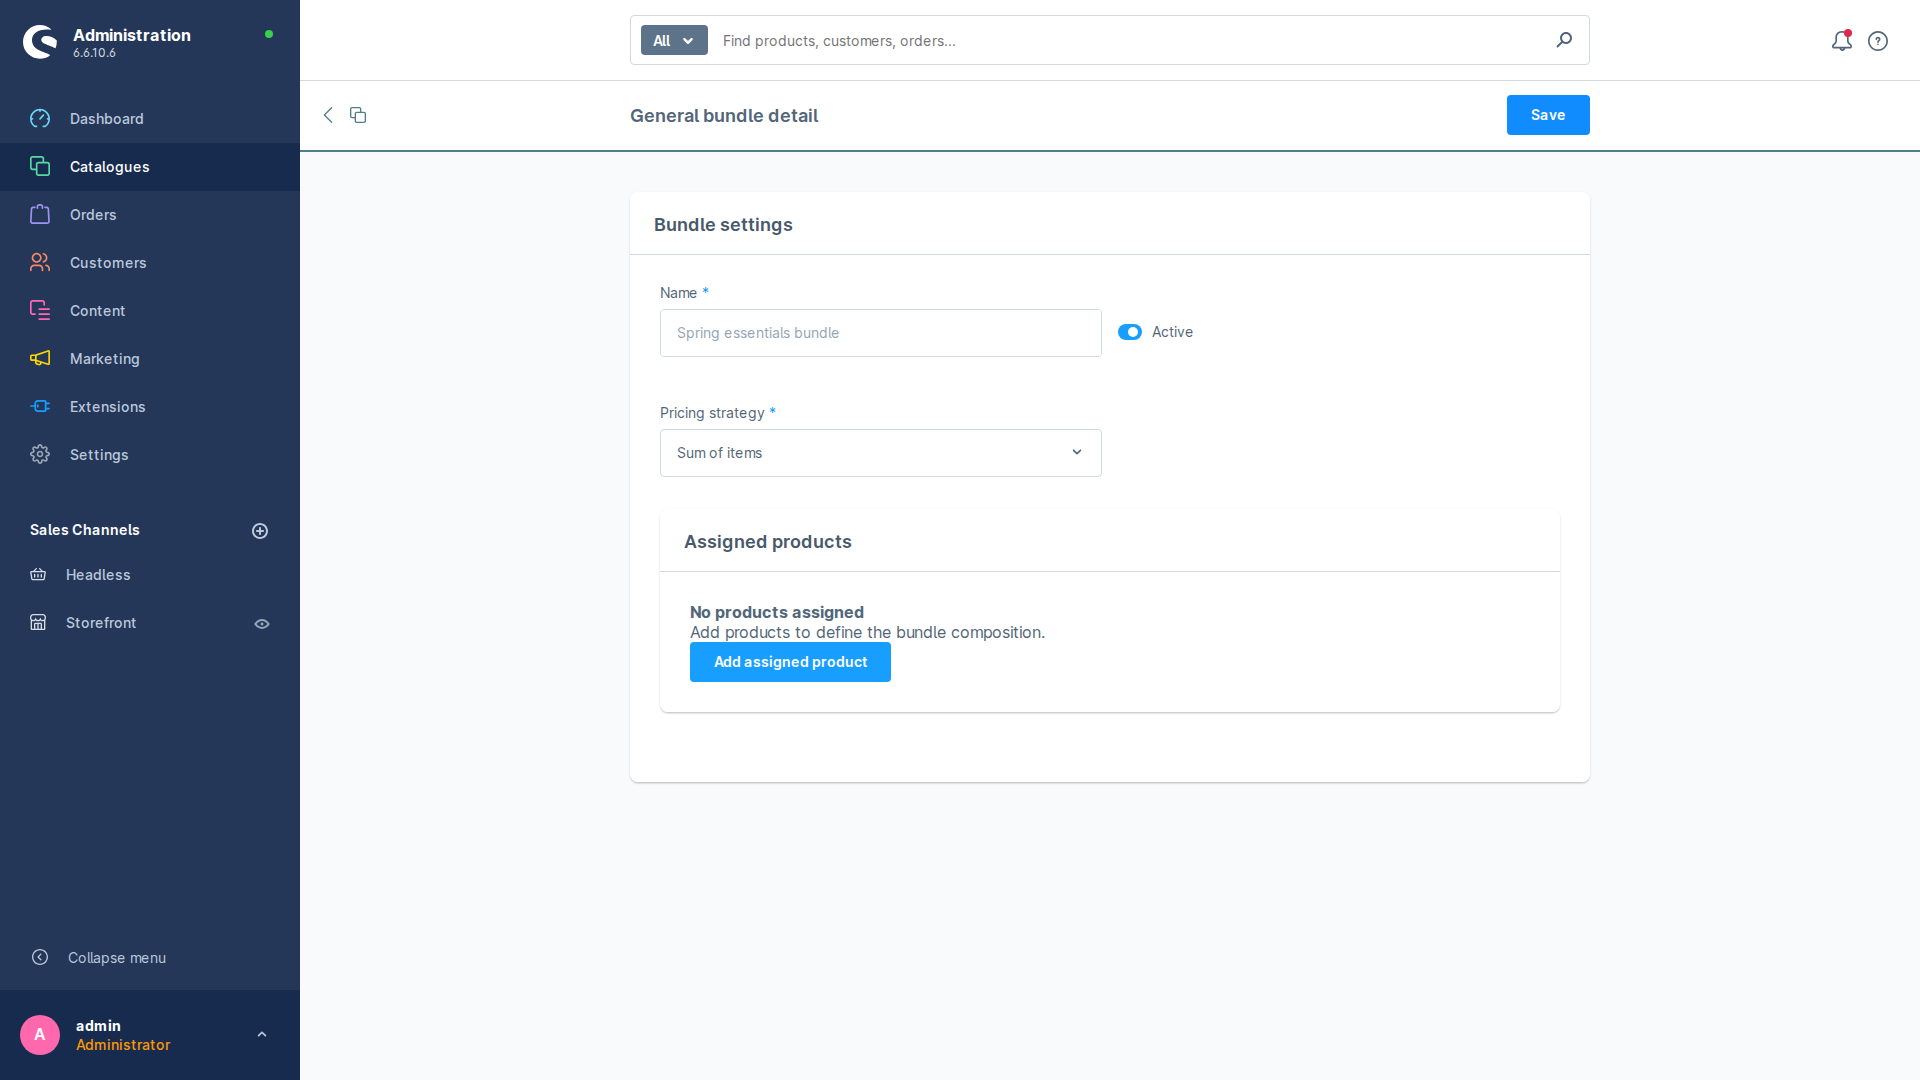This screenshot has height=1080, width=1920.
Task: Click Add assigned product button
Action: point(790,662)
